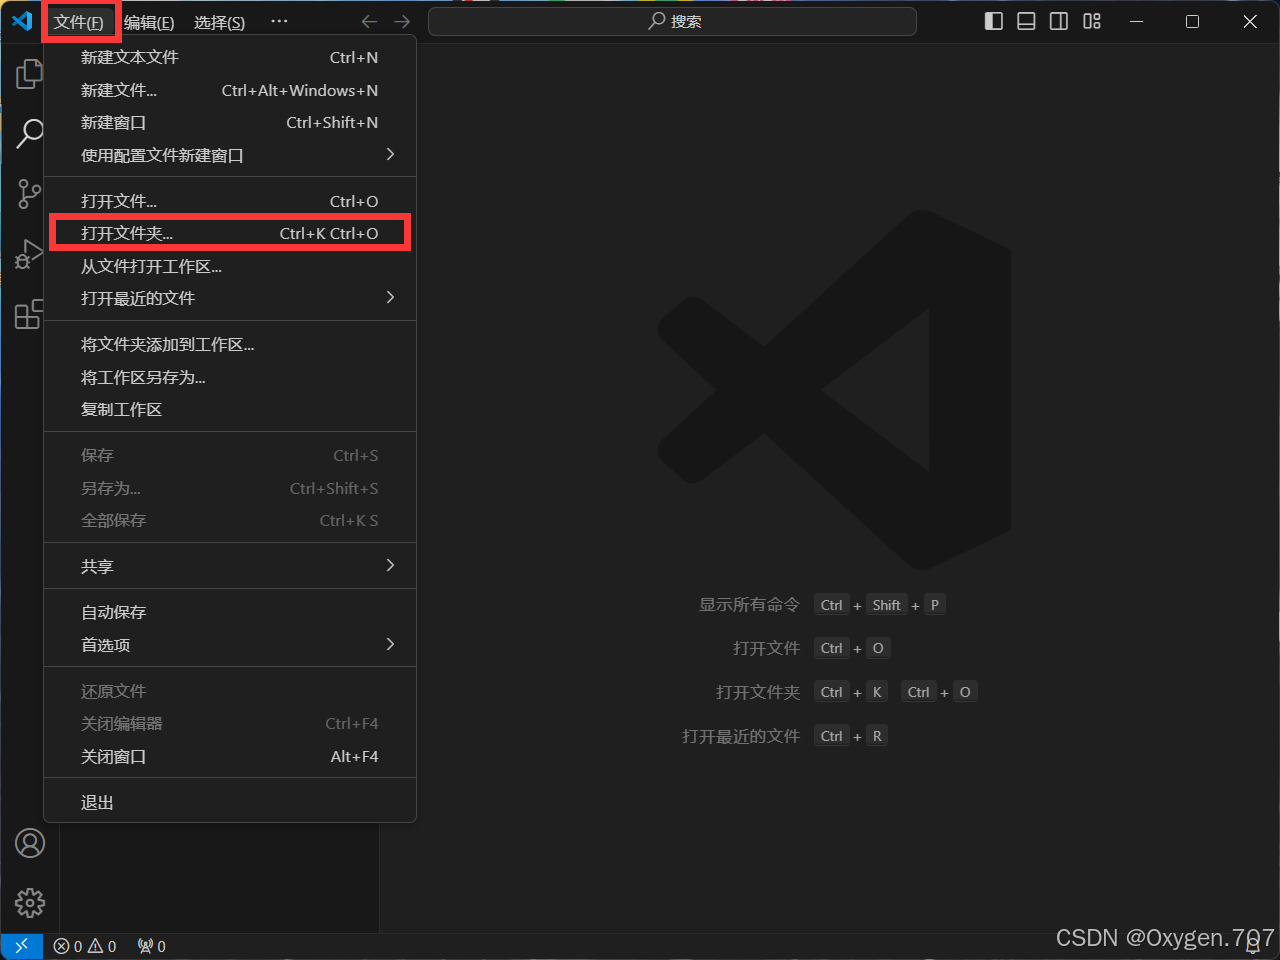Viewport: 1280px width, 960px height.
Task: Select 关闭窗口 menu entry
Action: click(x=230, y=757)
